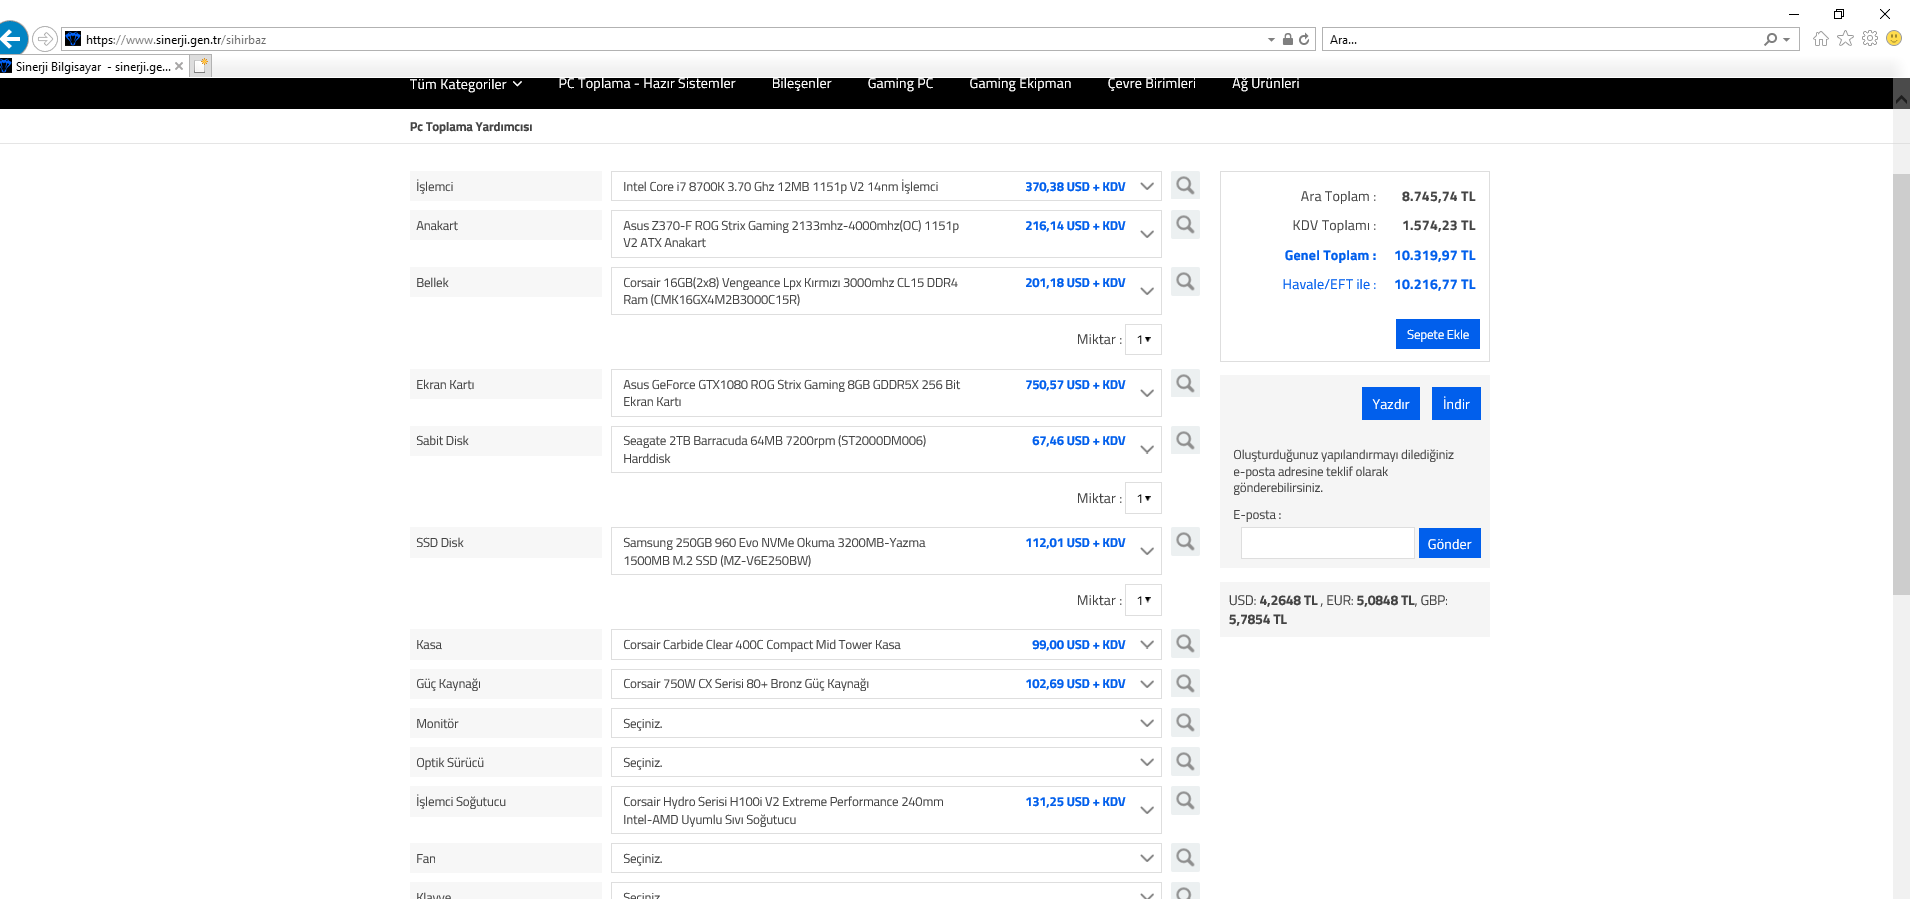
Task: Open the Tüm Kategoriler menu
Action: point(466,84)
